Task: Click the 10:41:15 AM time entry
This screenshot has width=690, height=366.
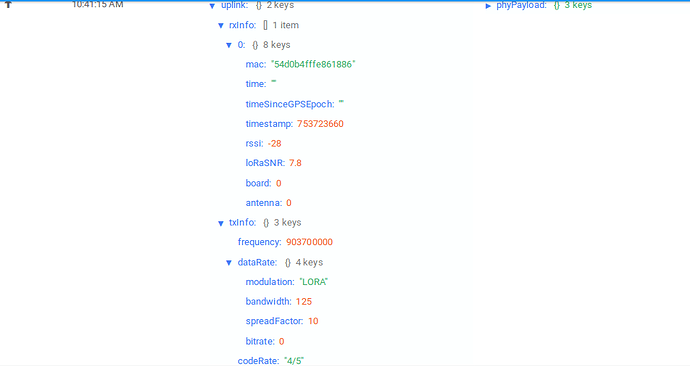Action: pos(98,4)
